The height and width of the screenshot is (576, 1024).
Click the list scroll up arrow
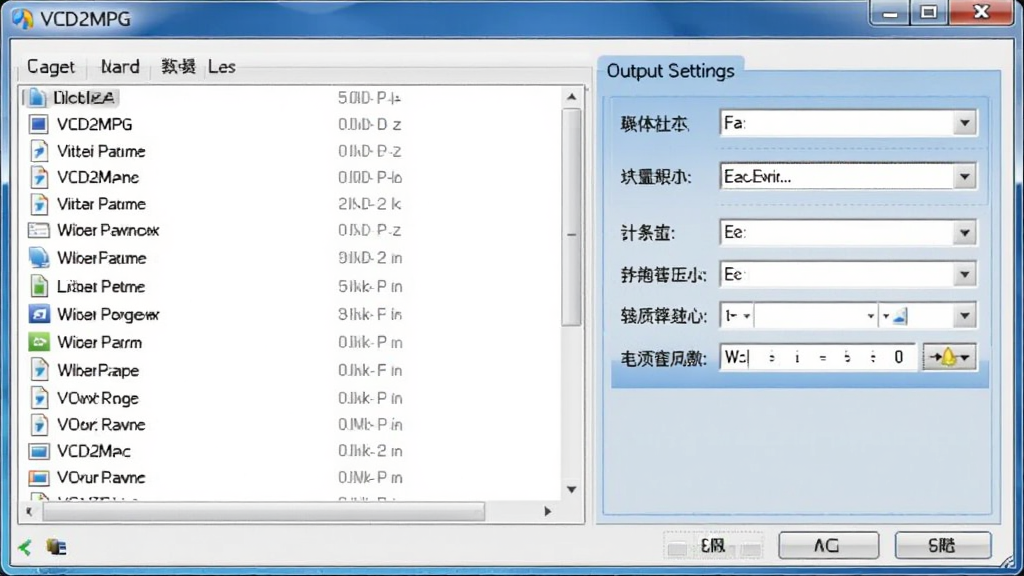tap(571, 97)
